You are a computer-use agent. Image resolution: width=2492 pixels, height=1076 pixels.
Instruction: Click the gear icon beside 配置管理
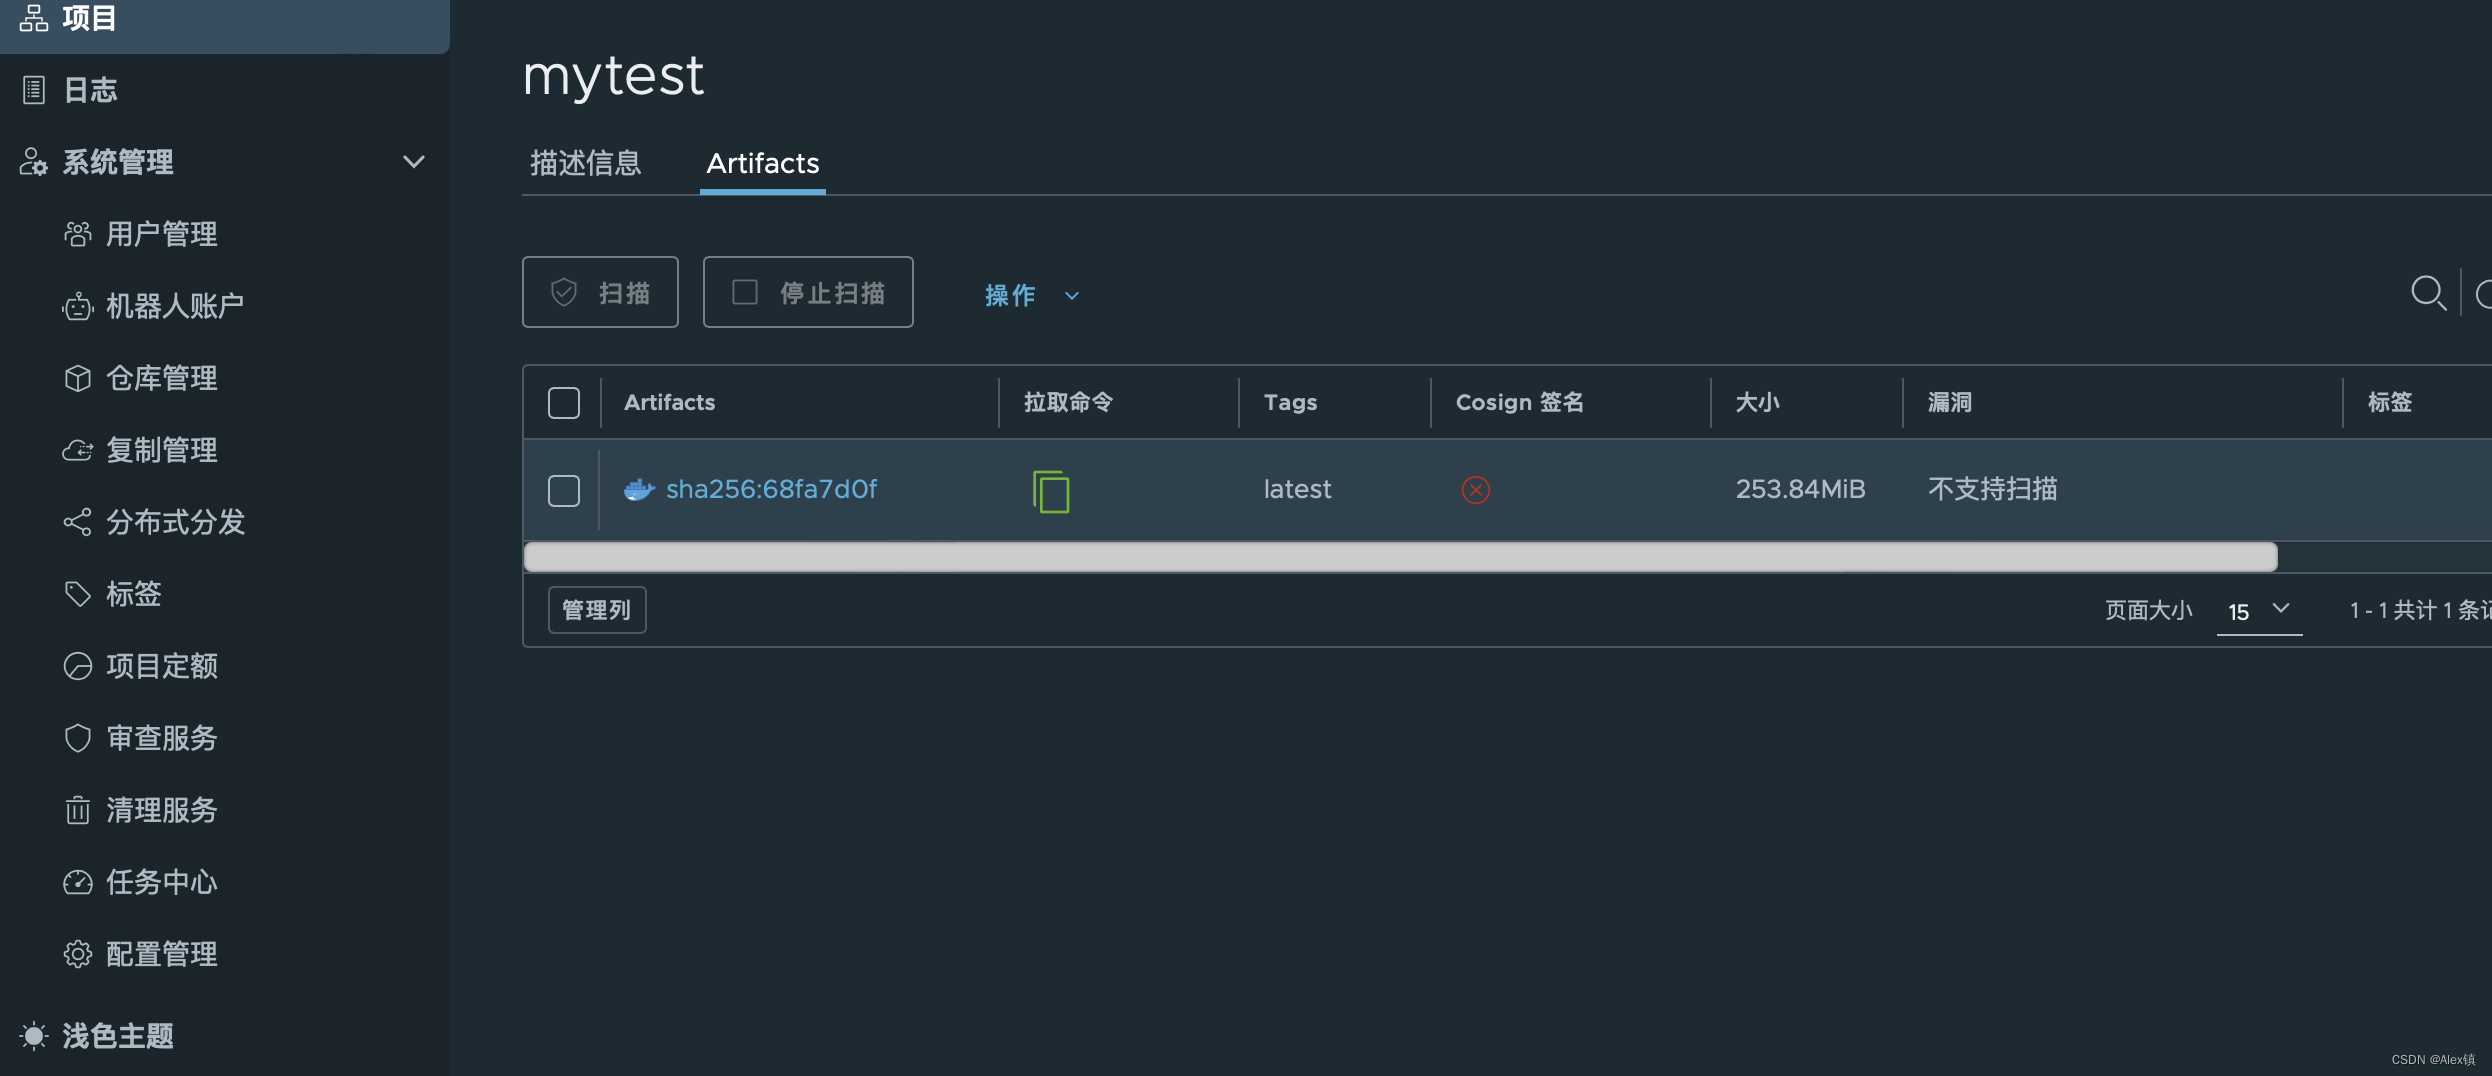78,954
